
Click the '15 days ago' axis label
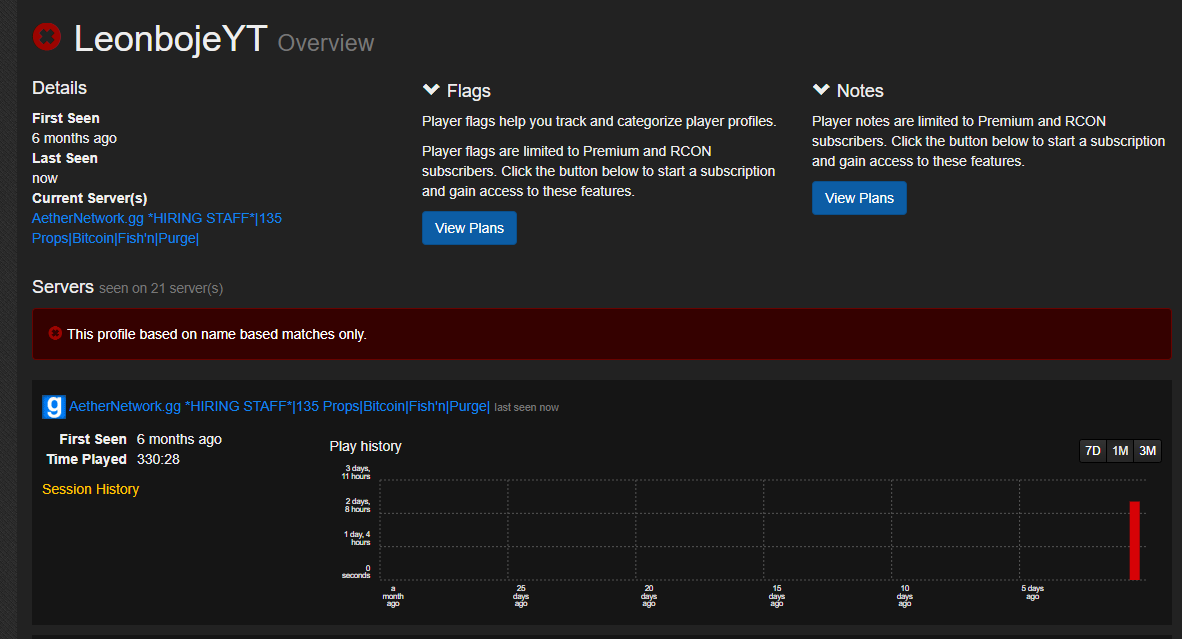point(777,596)
